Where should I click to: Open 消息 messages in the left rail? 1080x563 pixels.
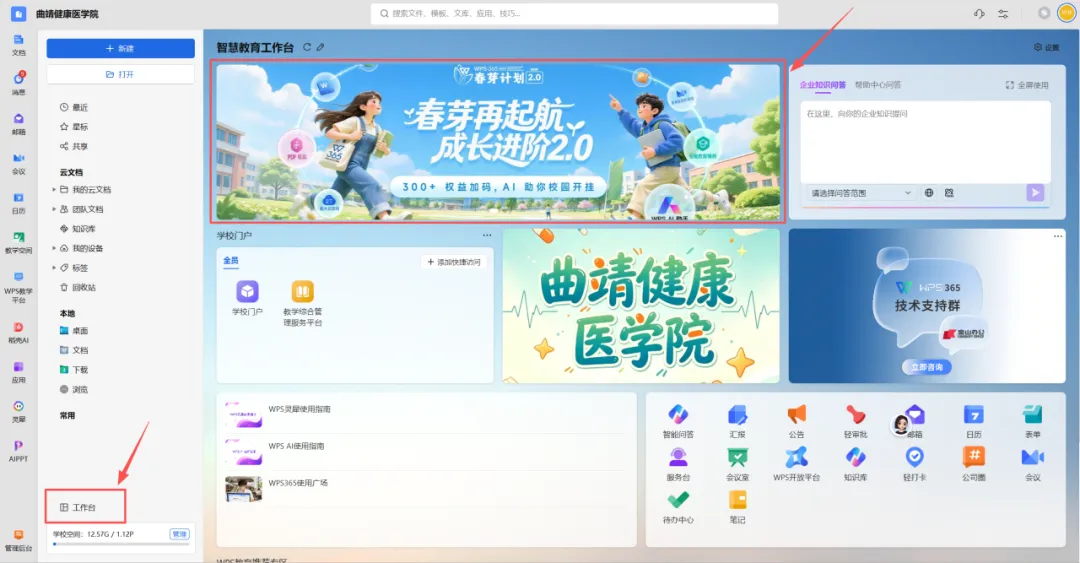click(19, 83)
